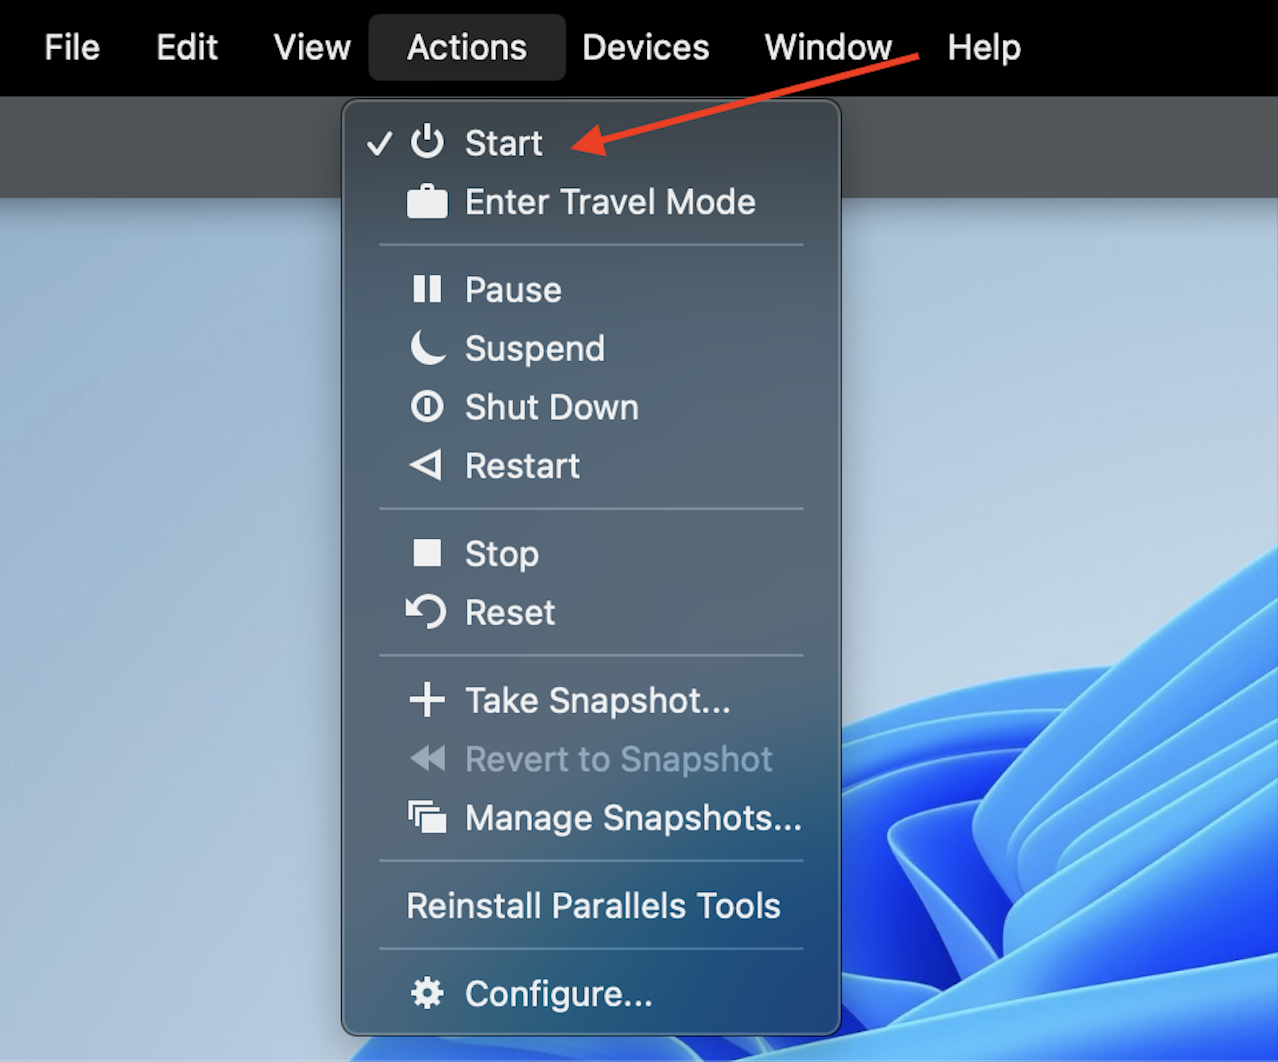Click the power icon next to Start

427,143
